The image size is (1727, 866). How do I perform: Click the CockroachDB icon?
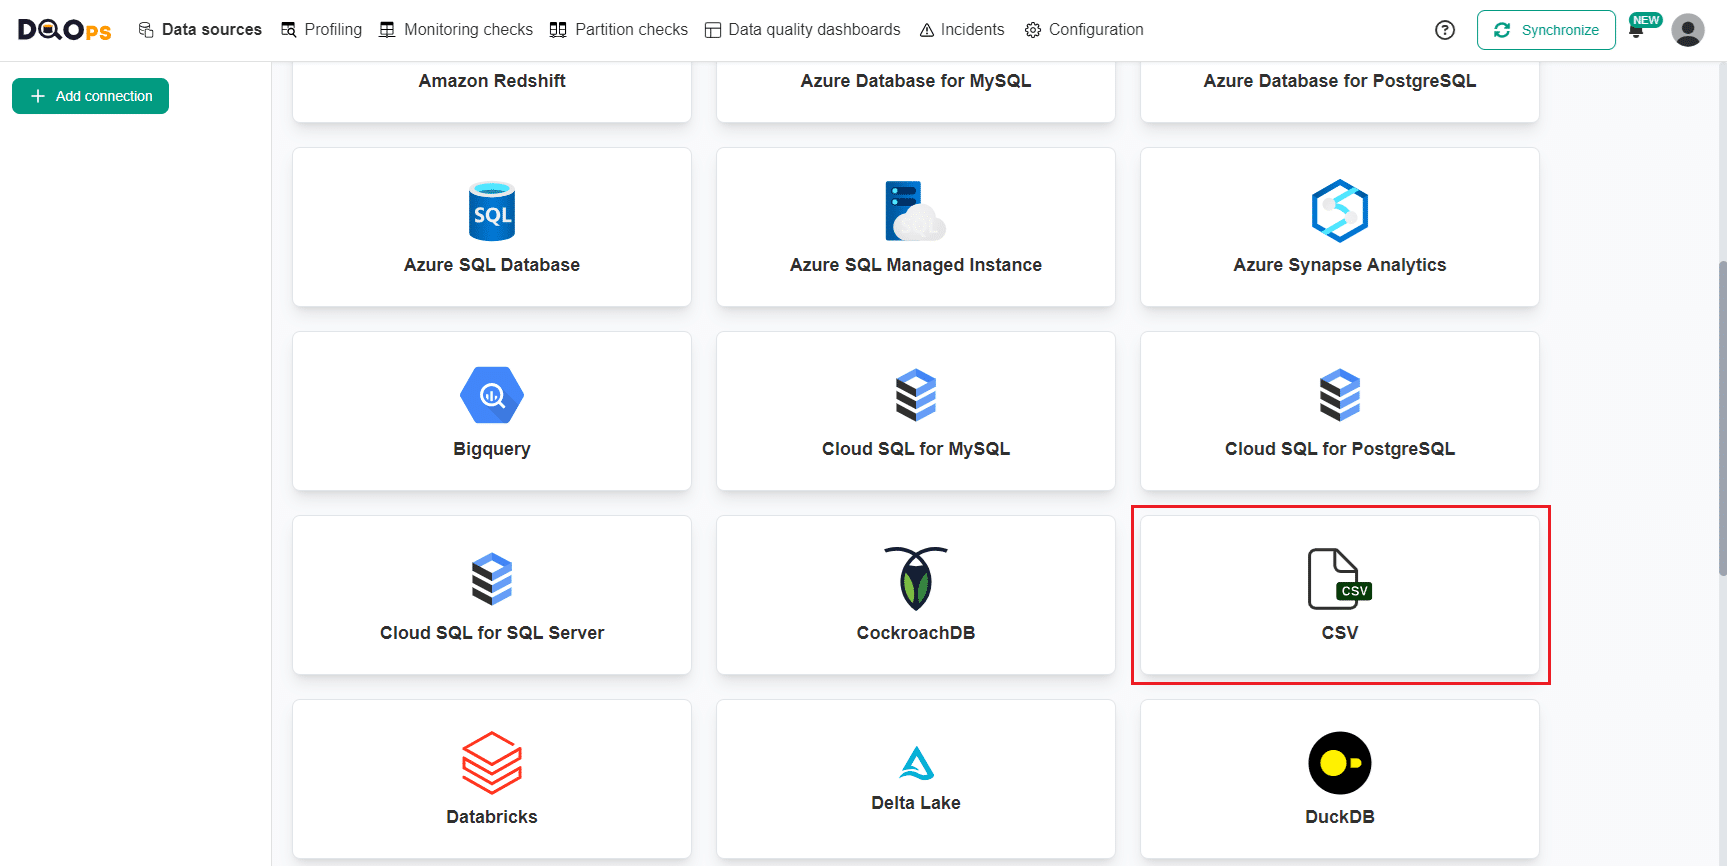(x=916, y=578)
